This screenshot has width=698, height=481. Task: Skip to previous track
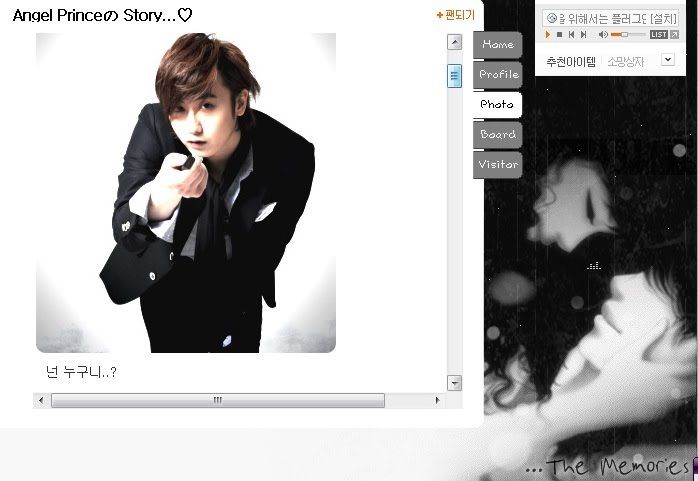(x=572, y=35)
